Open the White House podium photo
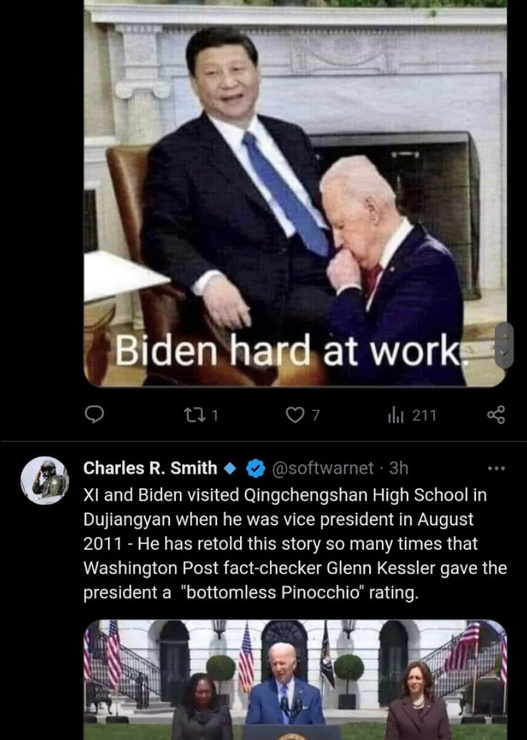This screenshot has height=740, width=527. pyautogui.click(x=295, y=680)
